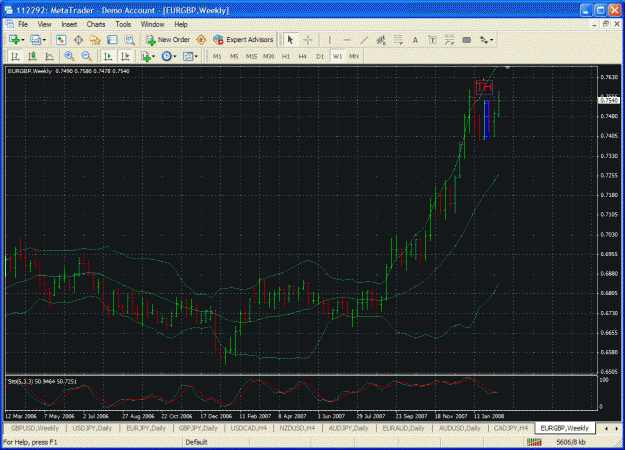
Task: Select the Rectangle shape tool
Action: (x=466, y=40)
